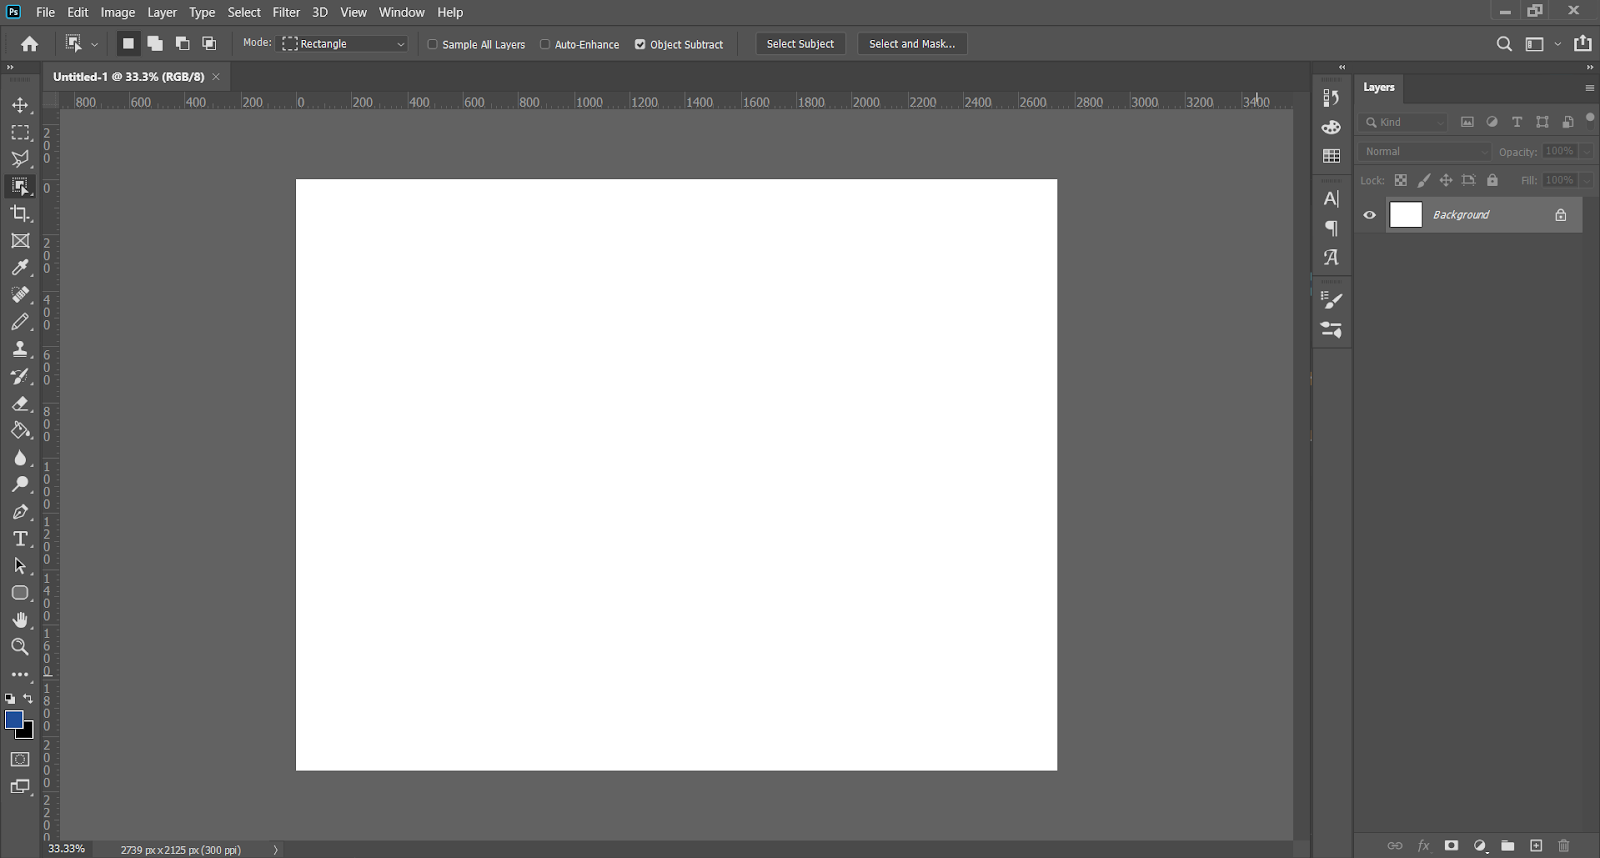Create a new layer
This screenshot has height=858, width=1600.
pos(1536,845)
